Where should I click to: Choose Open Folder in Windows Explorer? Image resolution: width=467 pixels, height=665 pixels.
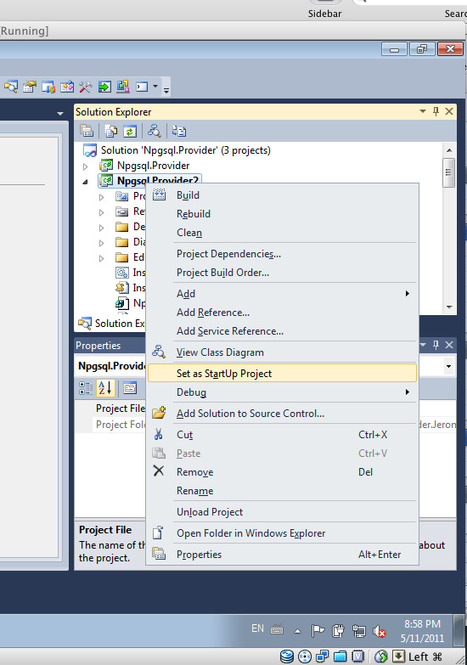pyautogui.click(x=282, y=533)
